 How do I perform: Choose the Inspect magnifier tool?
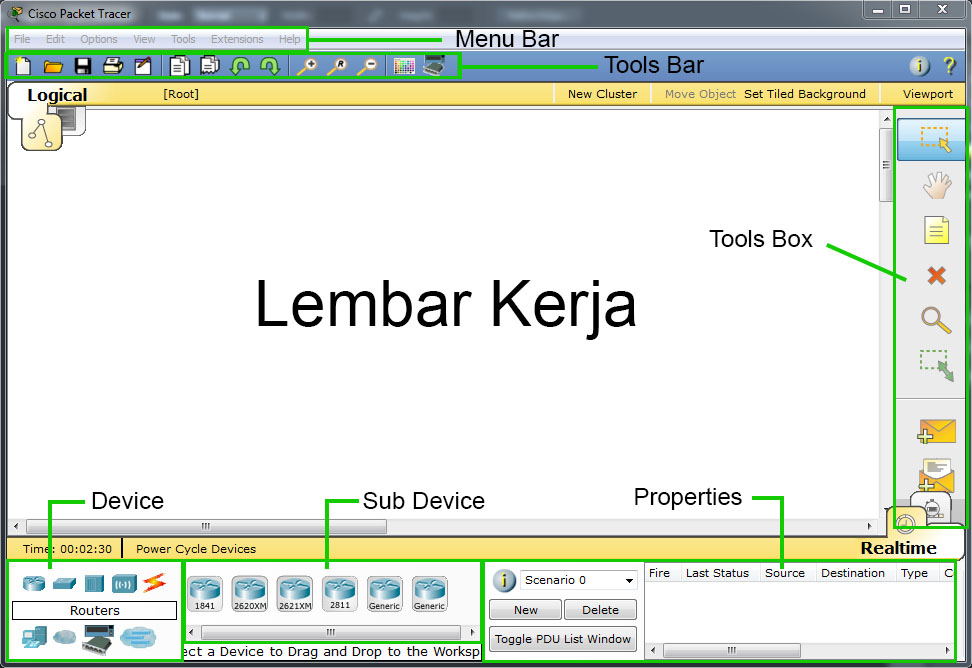936,320
